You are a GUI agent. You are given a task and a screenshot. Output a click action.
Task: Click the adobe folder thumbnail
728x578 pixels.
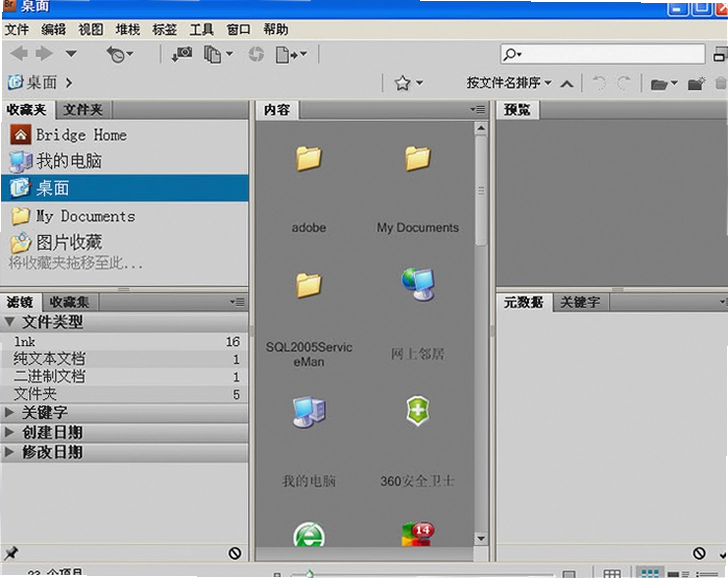(308, 159)
